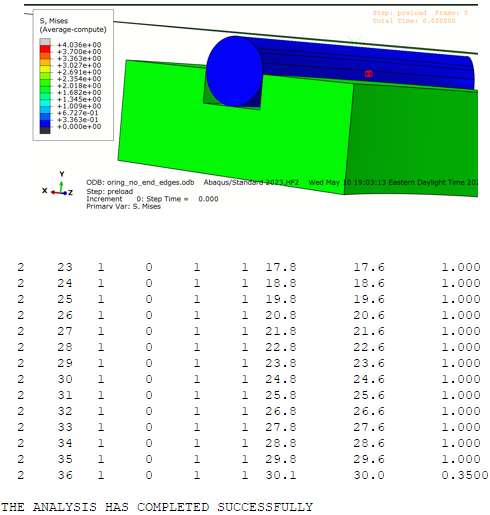Image resolution: width=490 pixels, height=515 pixels.
Task: Click the S, Mises legend title
Action: click(x=54, y=21)
